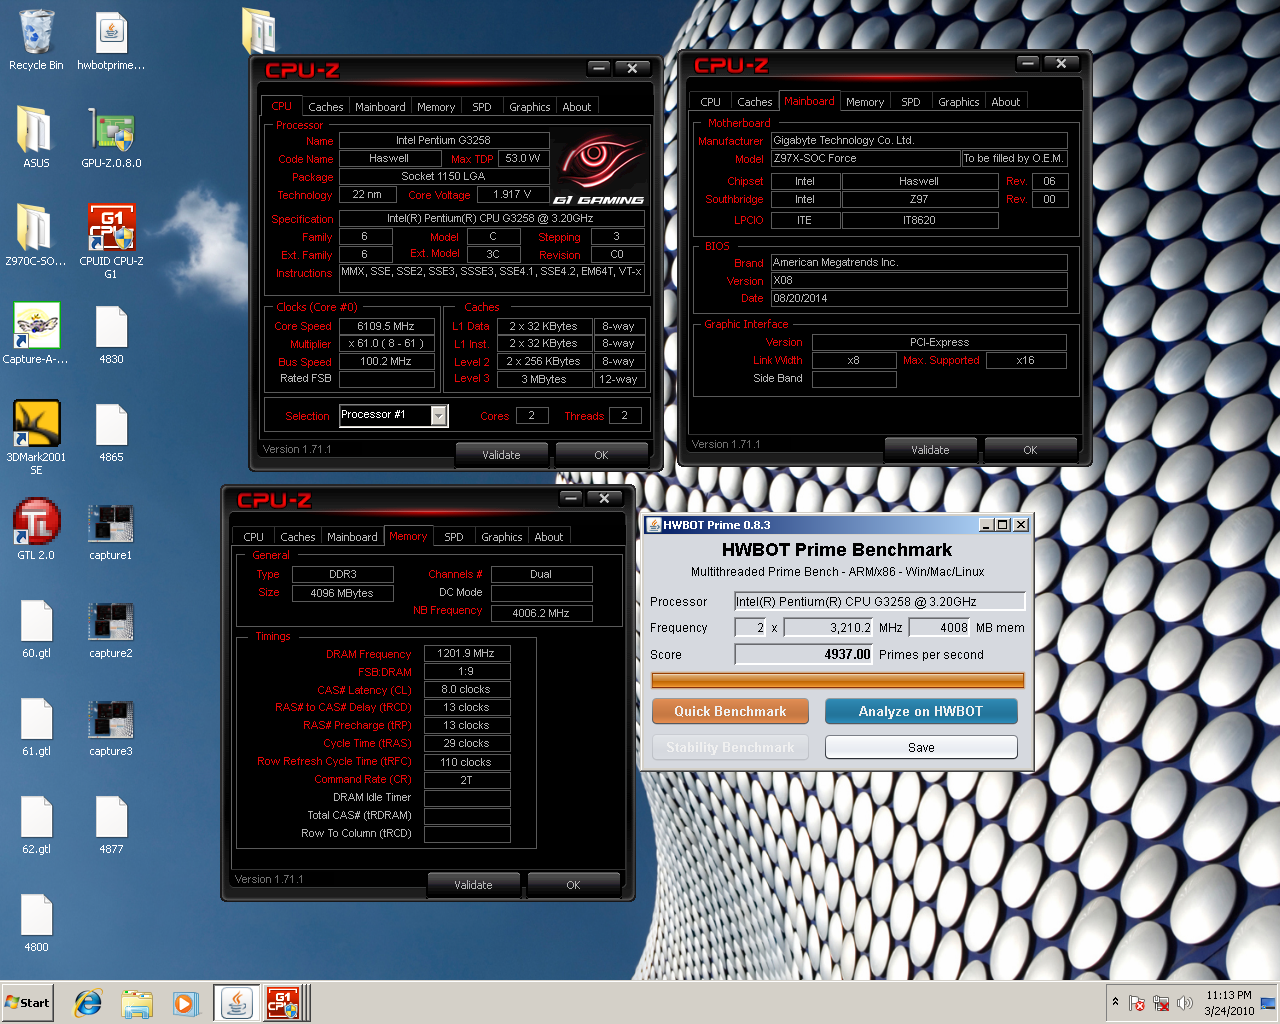Click the BIOS Date field 08/20/2014
1280x1024 pixels.
(919, 298)
